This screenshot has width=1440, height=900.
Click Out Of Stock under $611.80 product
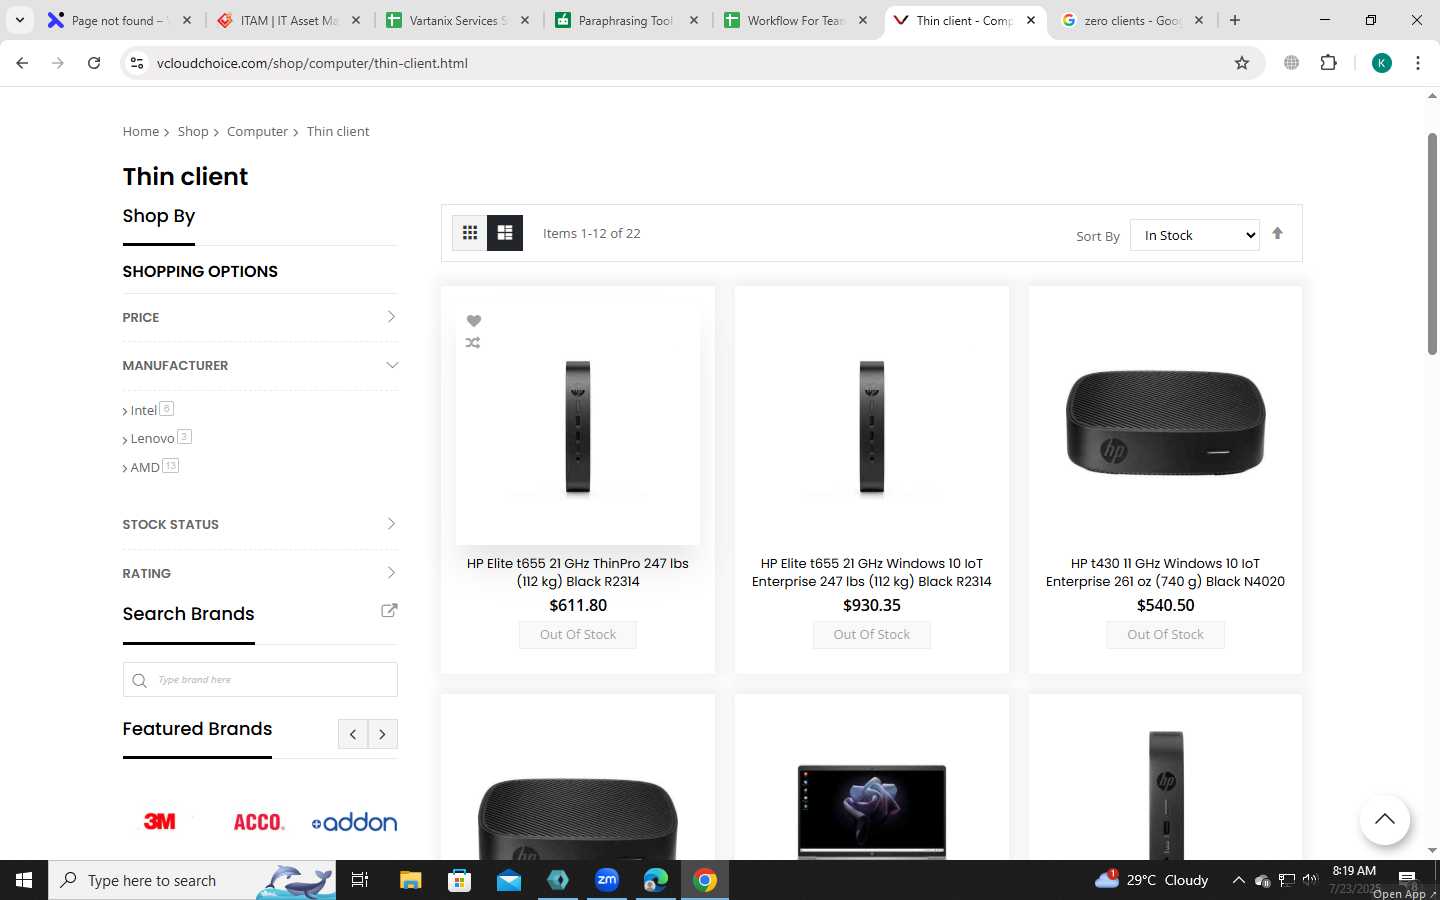[x=578, y=634]
